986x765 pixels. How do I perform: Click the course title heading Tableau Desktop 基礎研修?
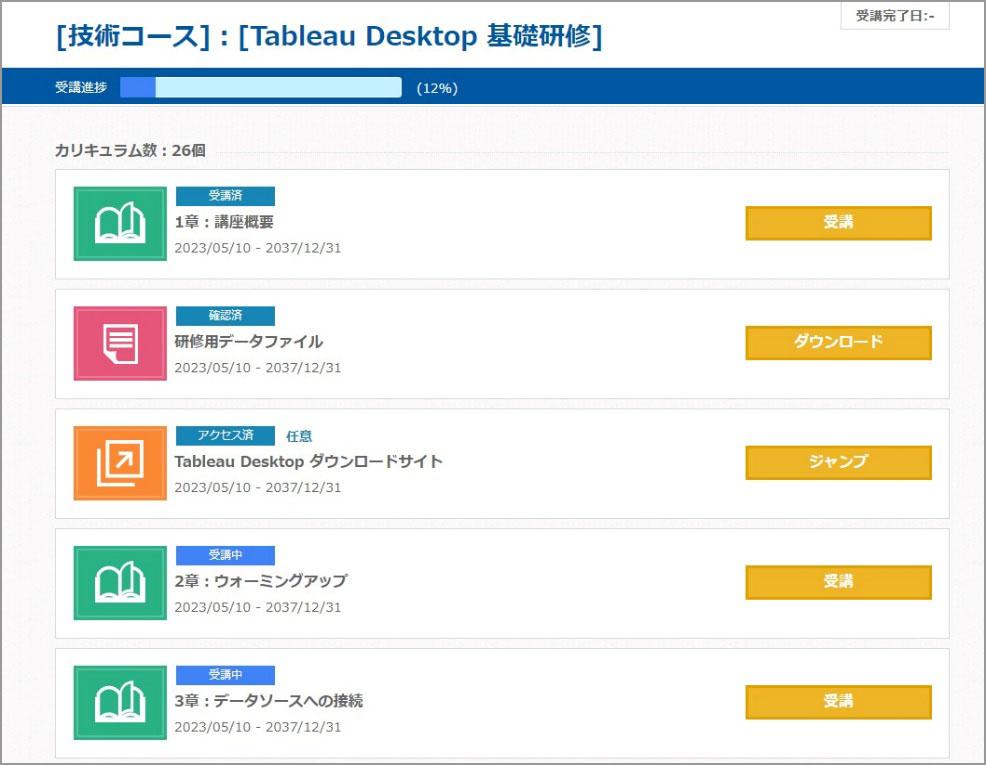[330, 38]
